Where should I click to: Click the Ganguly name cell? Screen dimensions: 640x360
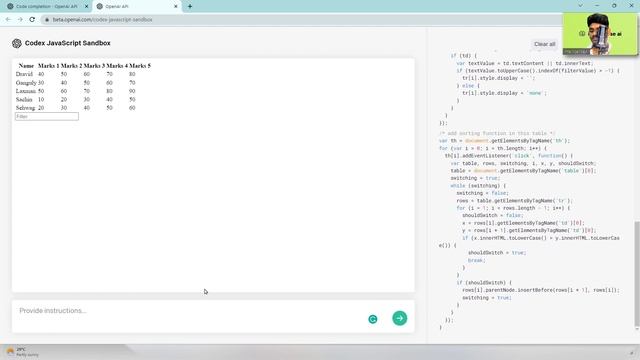tap(26, 83)
